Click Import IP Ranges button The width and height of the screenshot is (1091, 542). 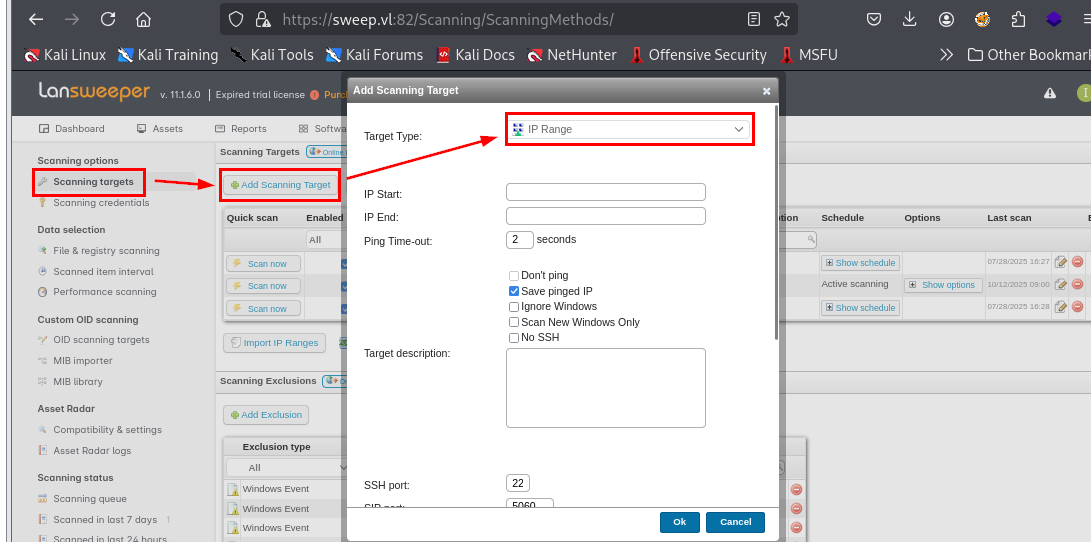pos(274,342)
